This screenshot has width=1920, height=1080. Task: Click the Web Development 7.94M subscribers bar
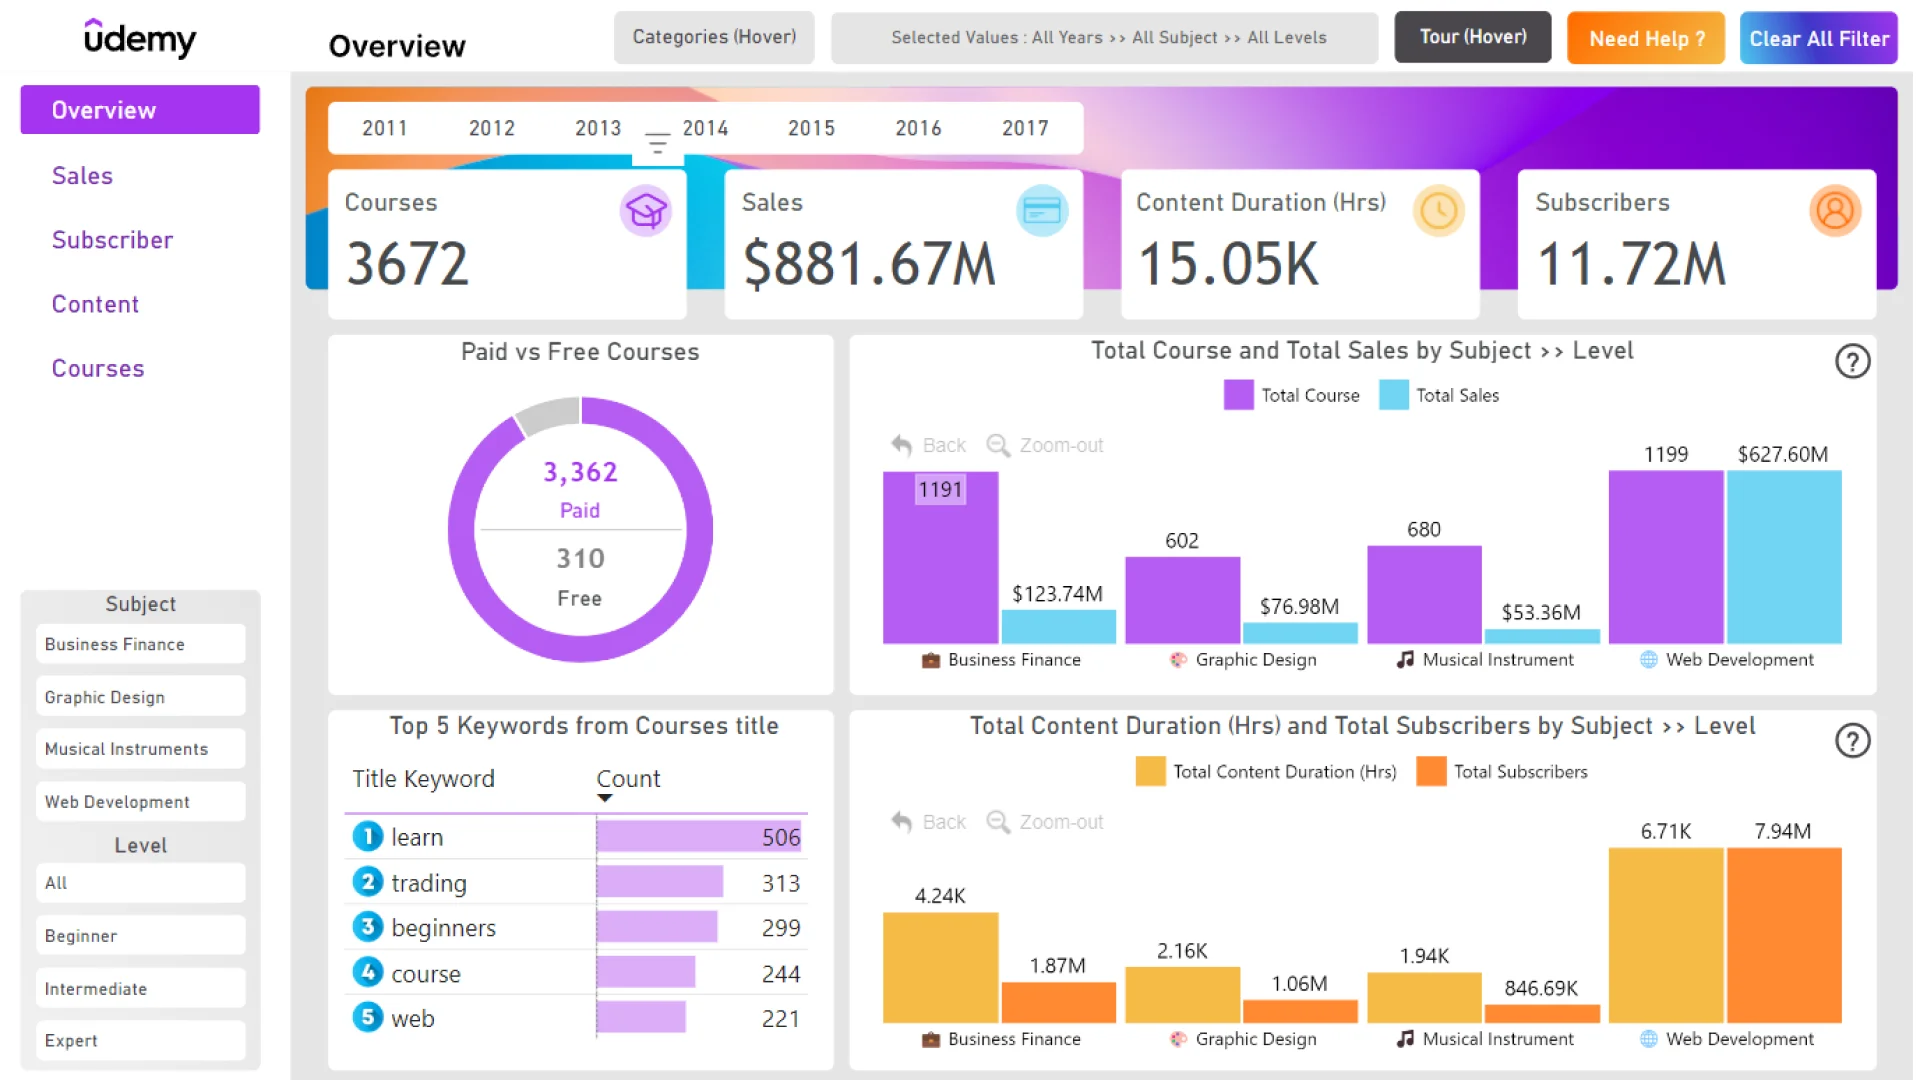pos(1784,935)
